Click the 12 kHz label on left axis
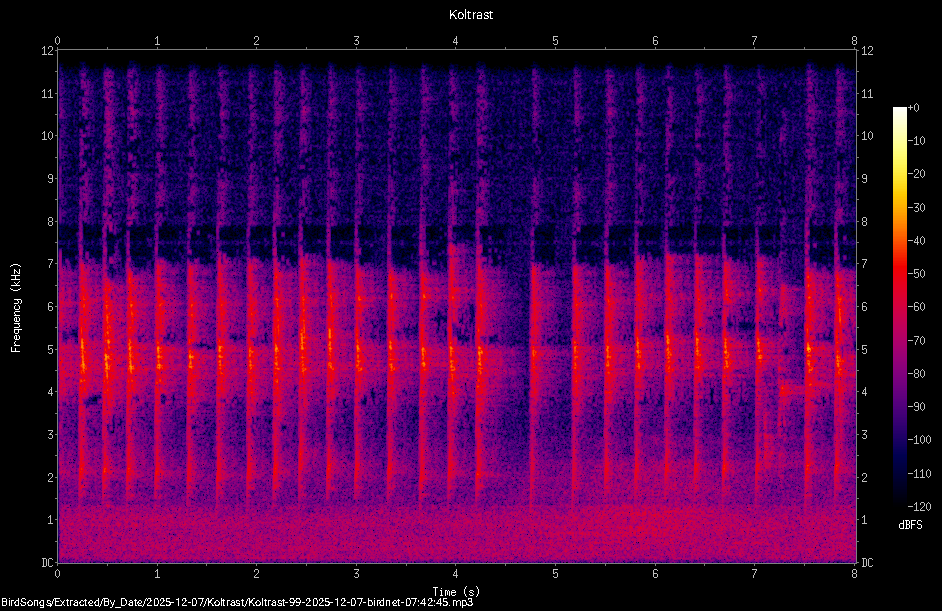Image resolution: width=942 pixels, height=611 pixels. [47, 51]
